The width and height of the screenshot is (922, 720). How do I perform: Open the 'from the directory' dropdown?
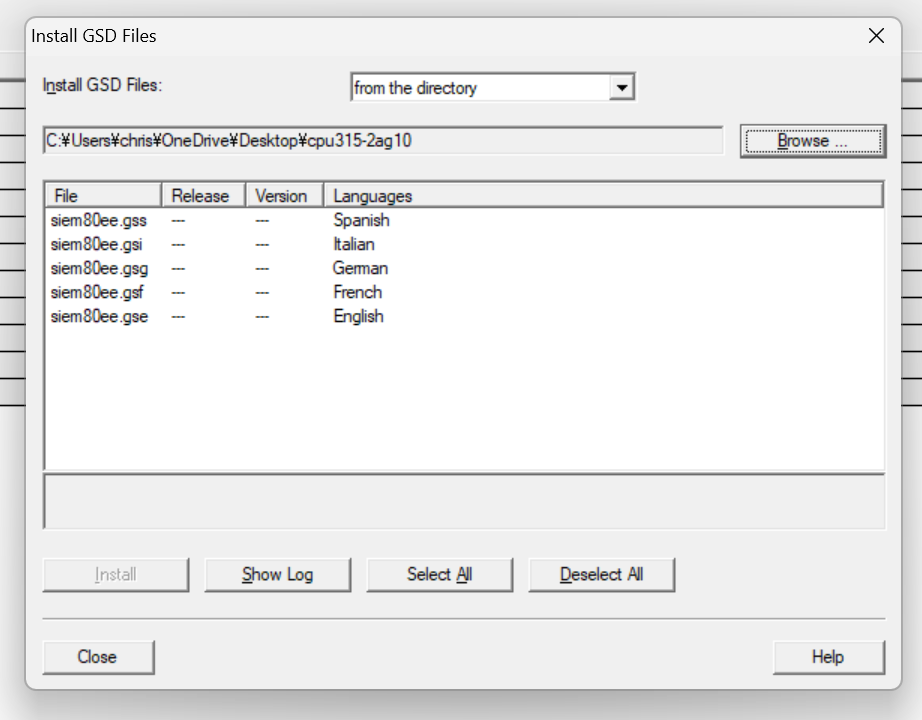point(622,88)
